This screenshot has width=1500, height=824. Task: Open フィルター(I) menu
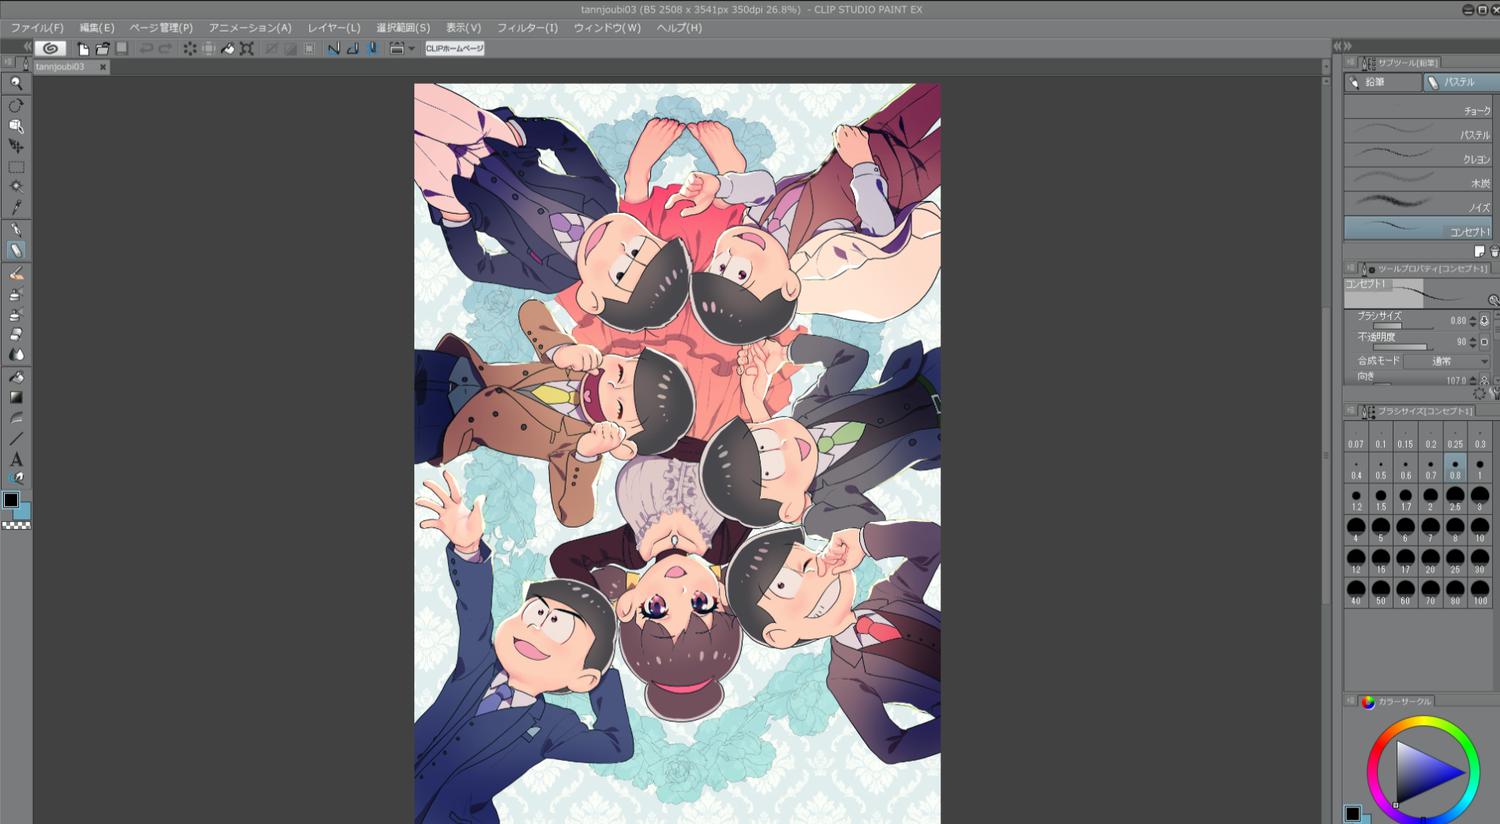[x=528, y=28]
